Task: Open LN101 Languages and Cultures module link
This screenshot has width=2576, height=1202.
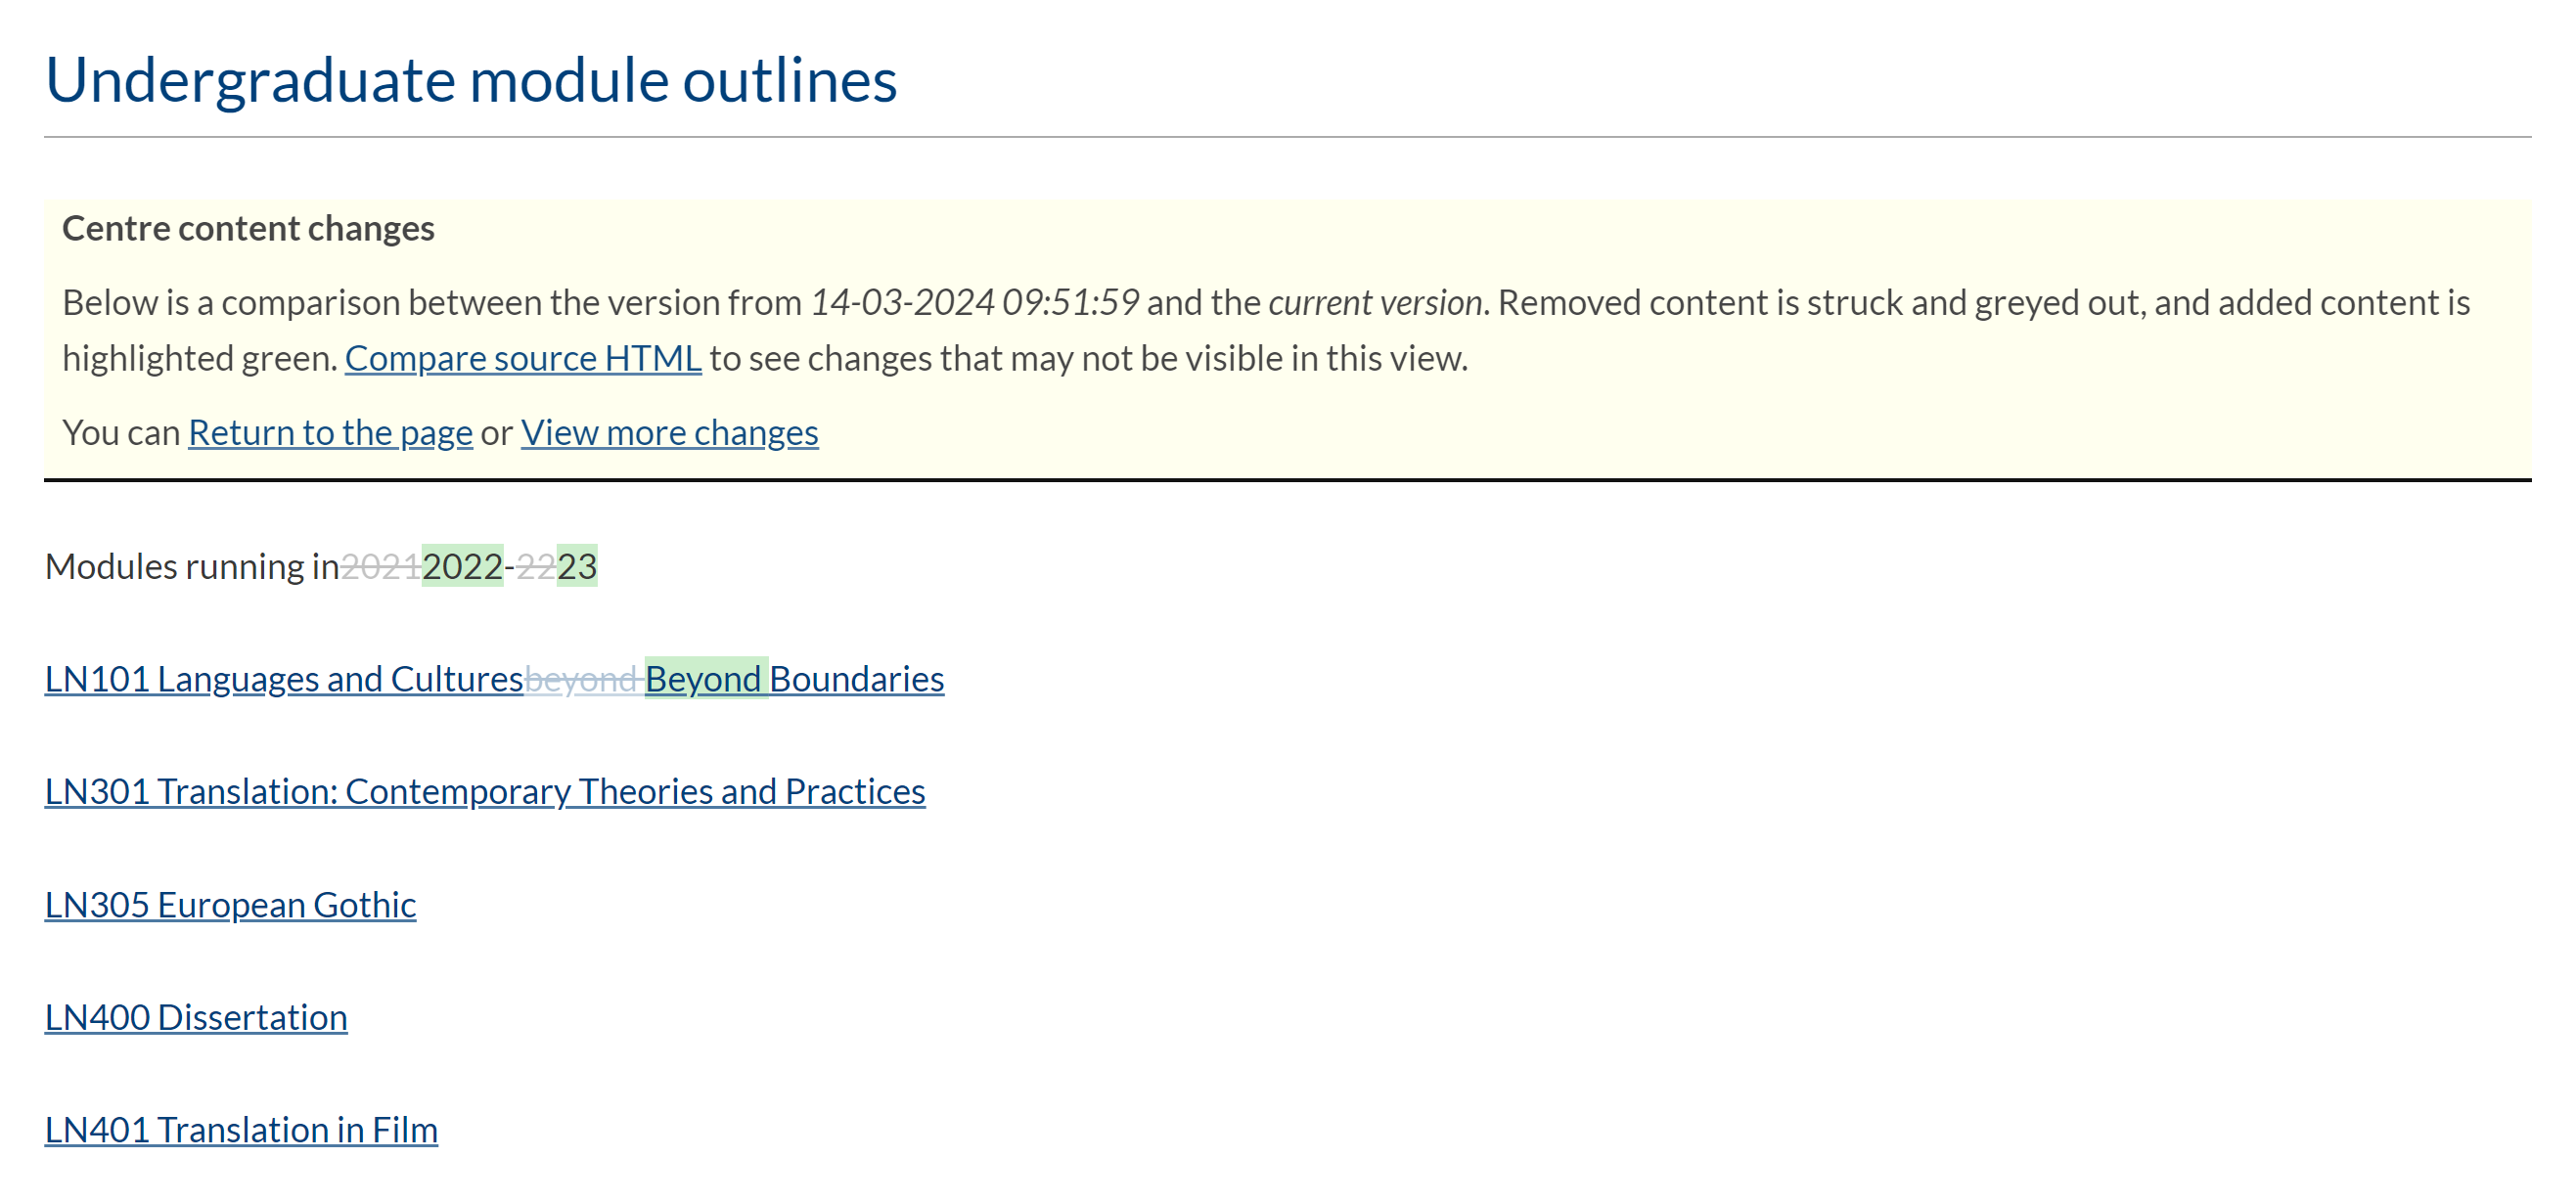Action: click(284, 679)
